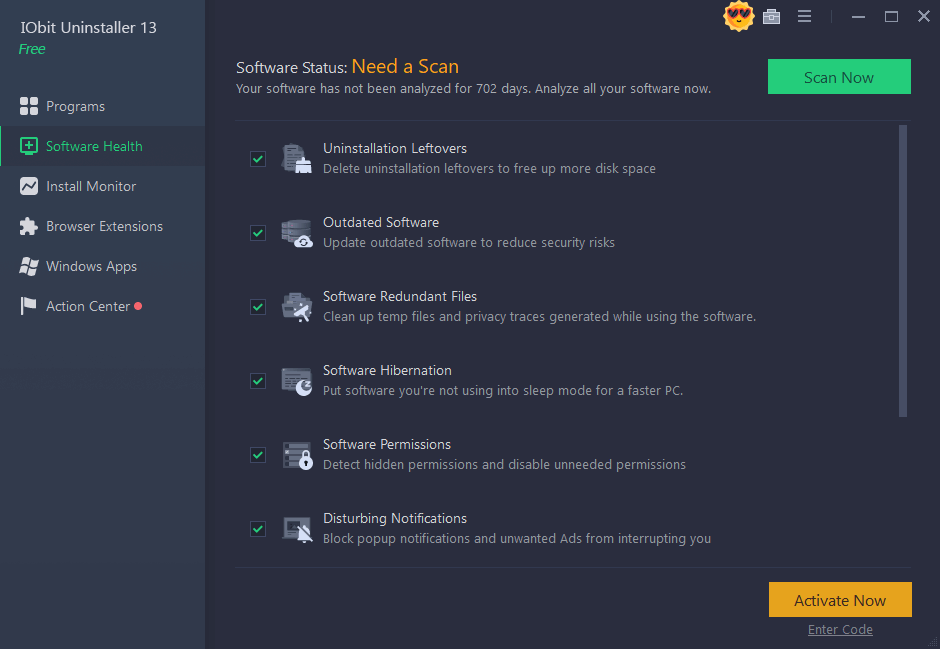This screenshot has height=649, width=940.
Task: Open the toolbox icon in title bar
Action: click(772, 17)
